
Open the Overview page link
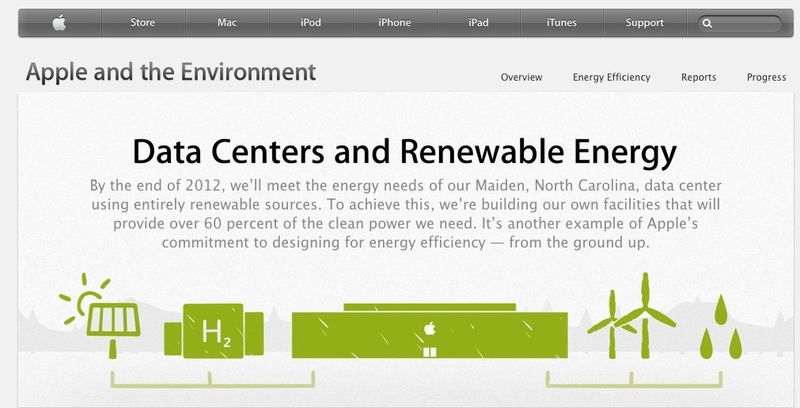click(521, 78)
